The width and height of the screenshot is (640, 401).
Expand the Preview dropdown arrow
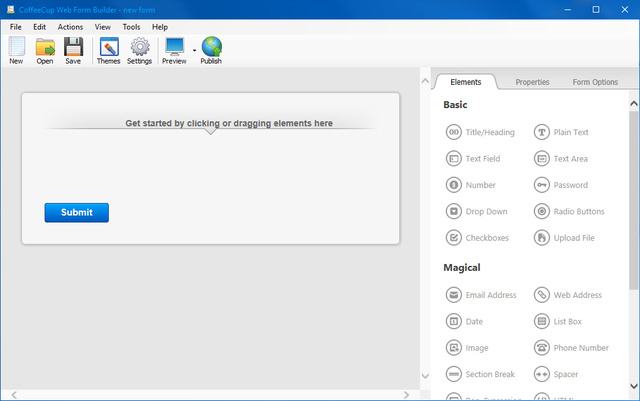point(194,49)
